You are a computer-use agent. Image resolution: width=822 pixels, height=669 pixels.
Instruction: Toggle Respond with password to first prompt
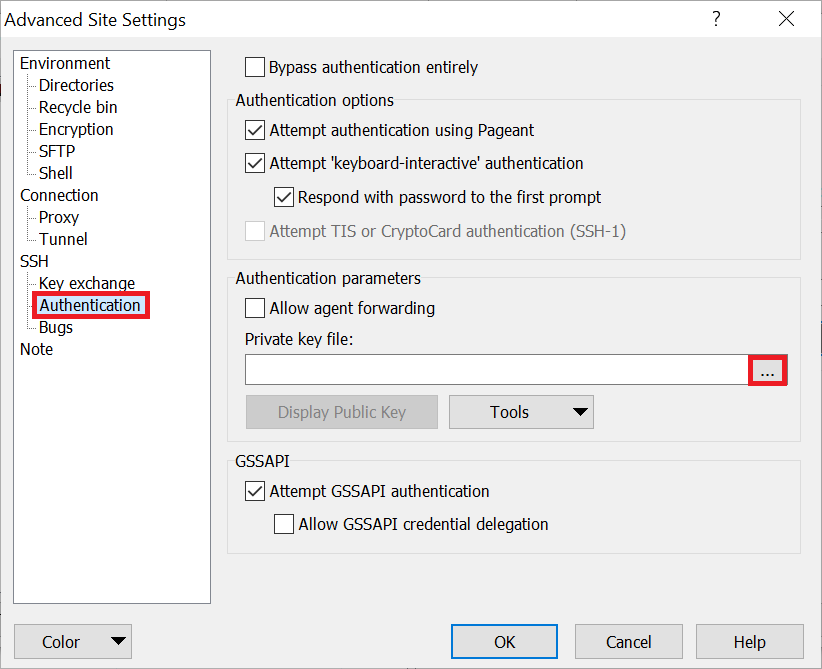pos(284,197)
